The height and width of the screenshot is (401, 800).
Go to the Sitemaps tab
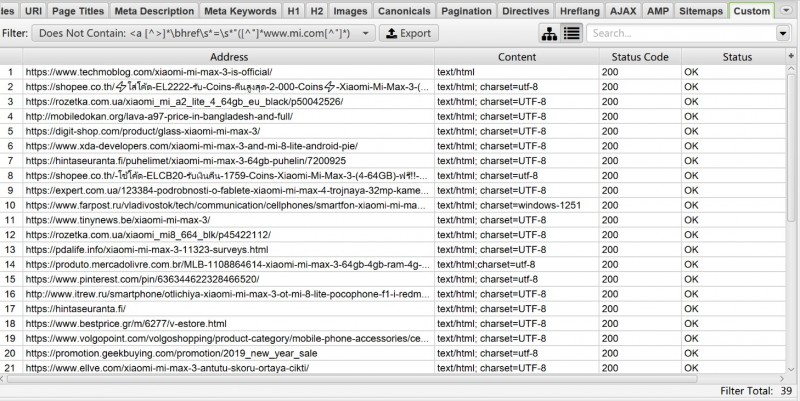point(699,11)
